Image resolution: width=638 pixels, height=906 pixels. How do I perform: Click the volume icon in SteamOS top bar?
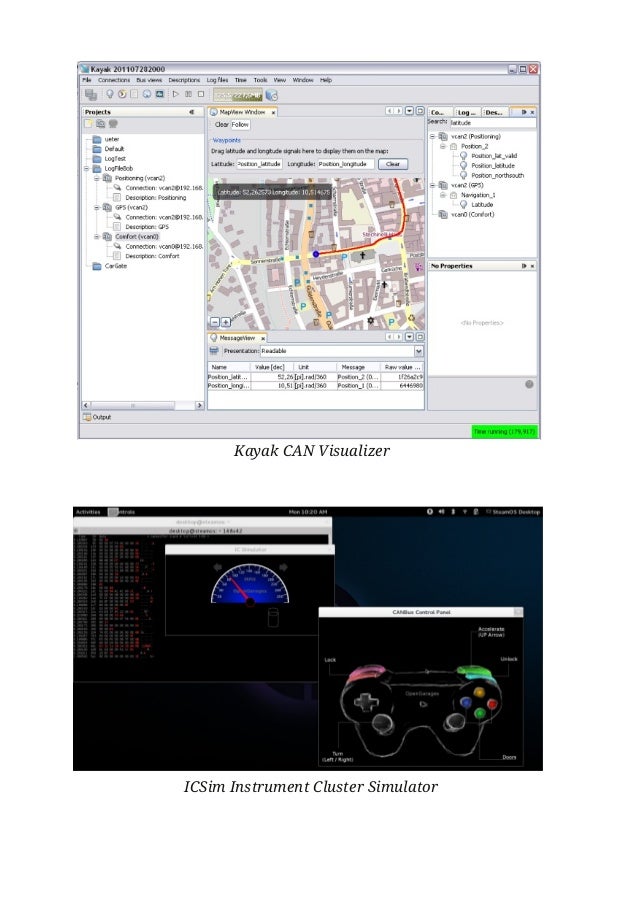[442, 511]
